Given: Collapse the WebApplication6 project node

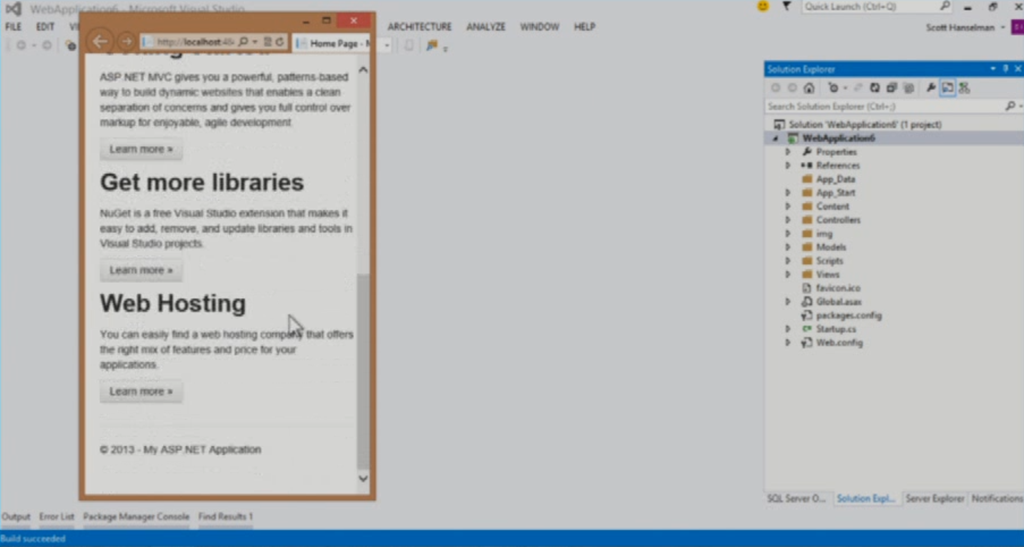Looking at the screenshot, I should click(776, 138).
